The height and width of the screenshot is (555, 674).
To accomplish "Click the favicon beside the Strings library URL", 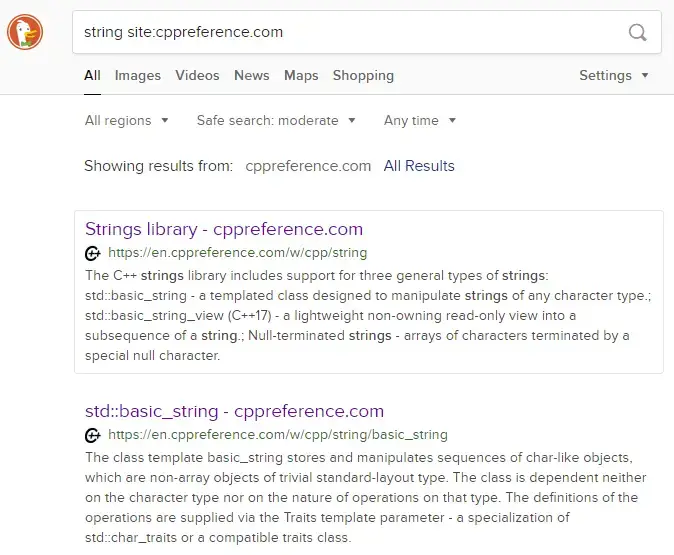I will point(92,253).
